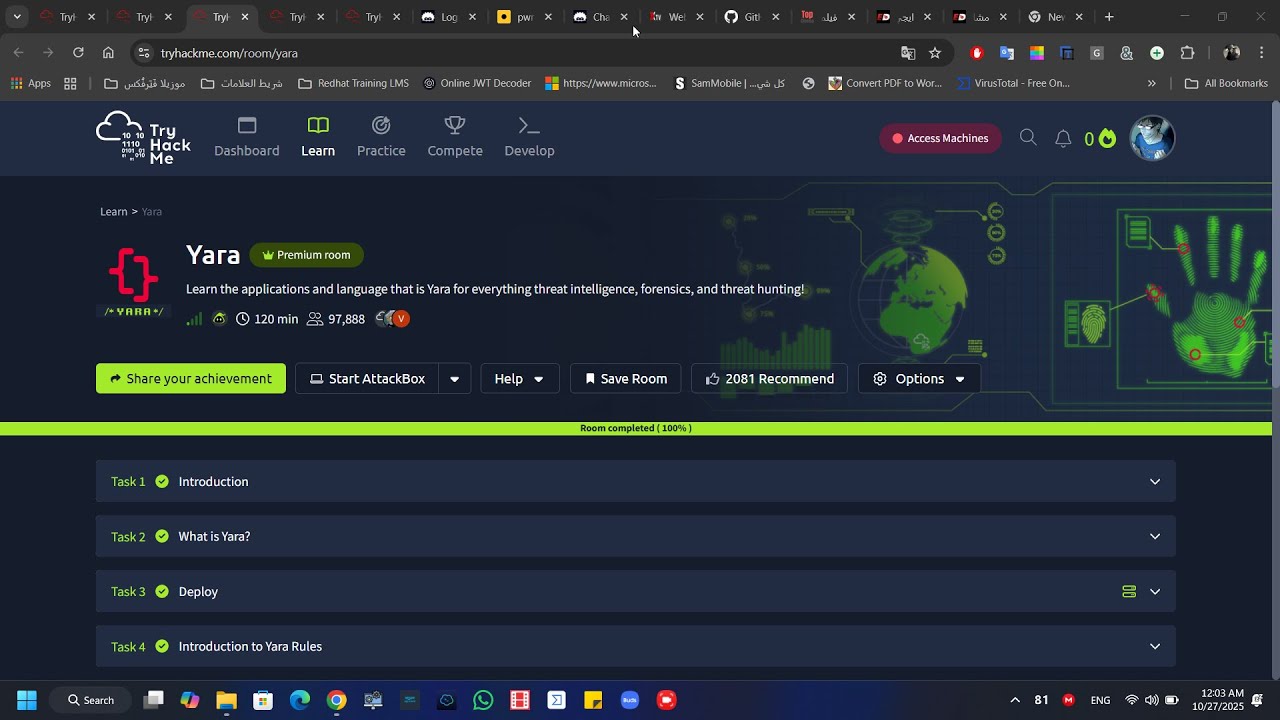Open Microsoft Edge from taskbar
This screenshot has width=1280, height=720.
click(300, 700)
